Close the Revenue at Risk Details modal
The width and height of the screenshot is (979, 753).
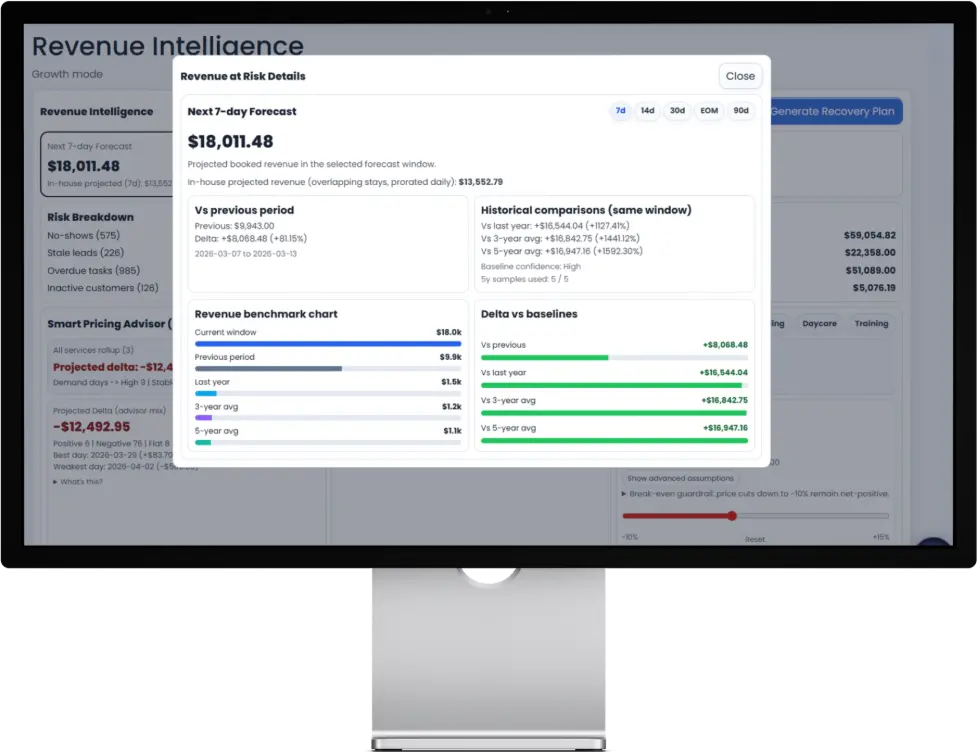tap(739, 76)
